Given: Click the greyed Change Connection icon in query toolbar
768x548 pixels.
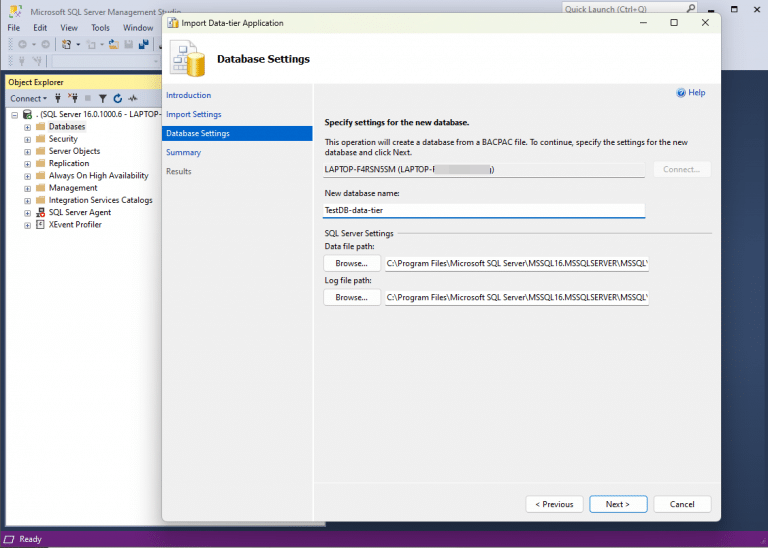Looking at the screenshot, I should 37,61.
